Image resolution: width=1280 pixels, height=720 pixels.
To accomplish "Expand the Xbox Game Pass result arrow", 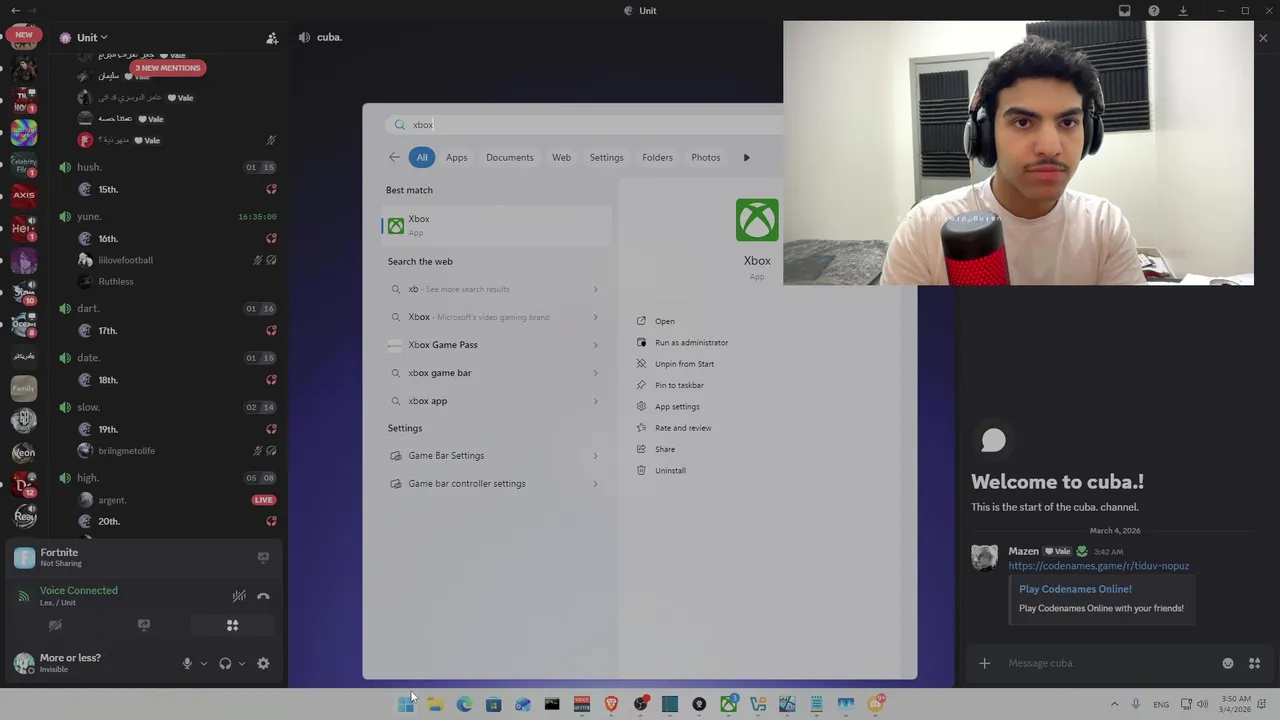I will click(595, 345).
